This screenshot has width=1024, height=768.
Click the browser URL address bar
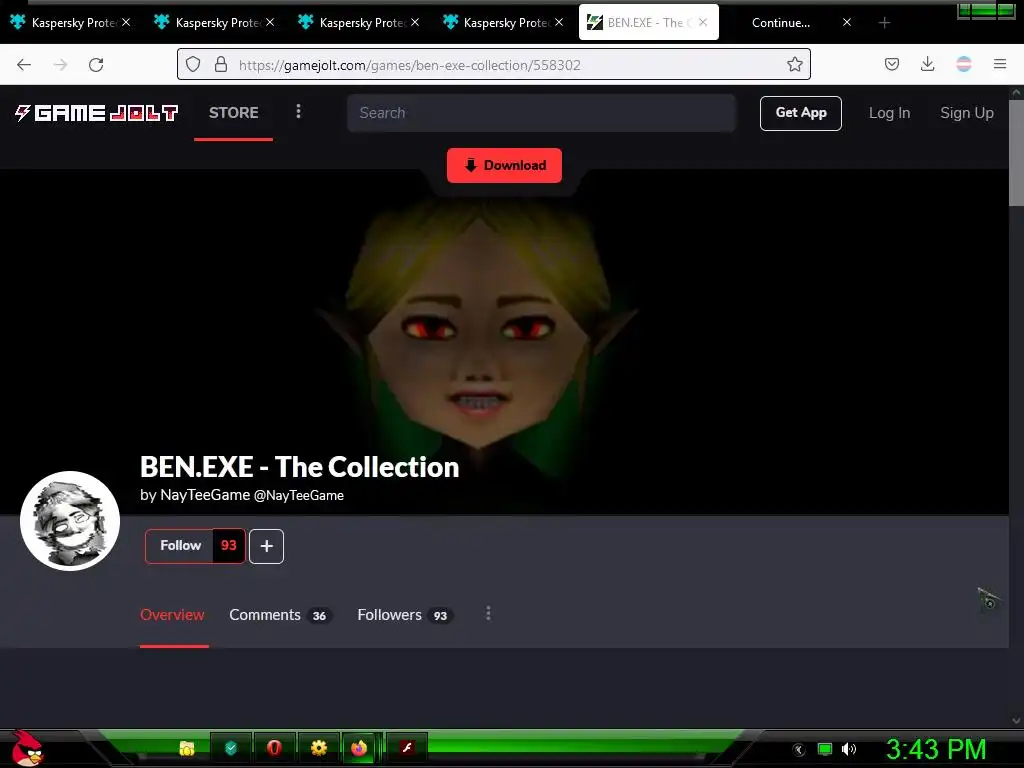496,65
